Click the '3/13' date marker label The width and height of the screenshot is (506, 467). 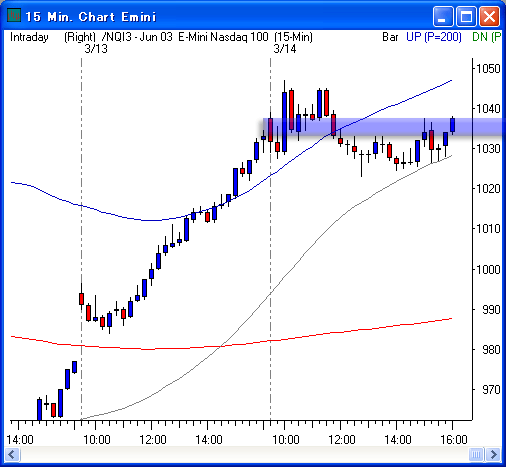[x=96, y=49]
